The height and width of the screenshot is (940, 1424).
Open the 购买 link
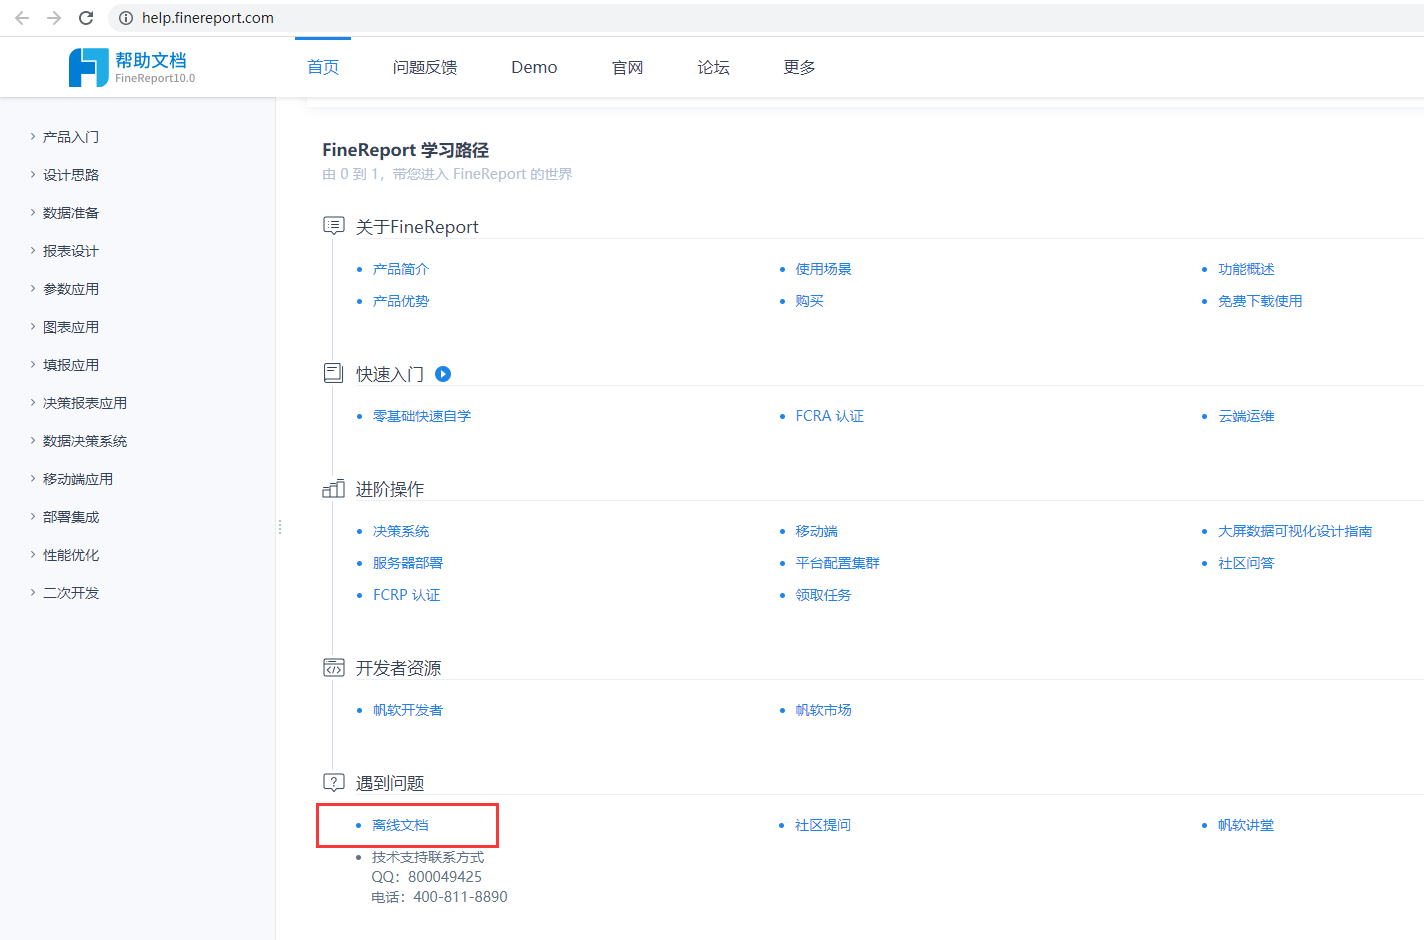(809, 301)
